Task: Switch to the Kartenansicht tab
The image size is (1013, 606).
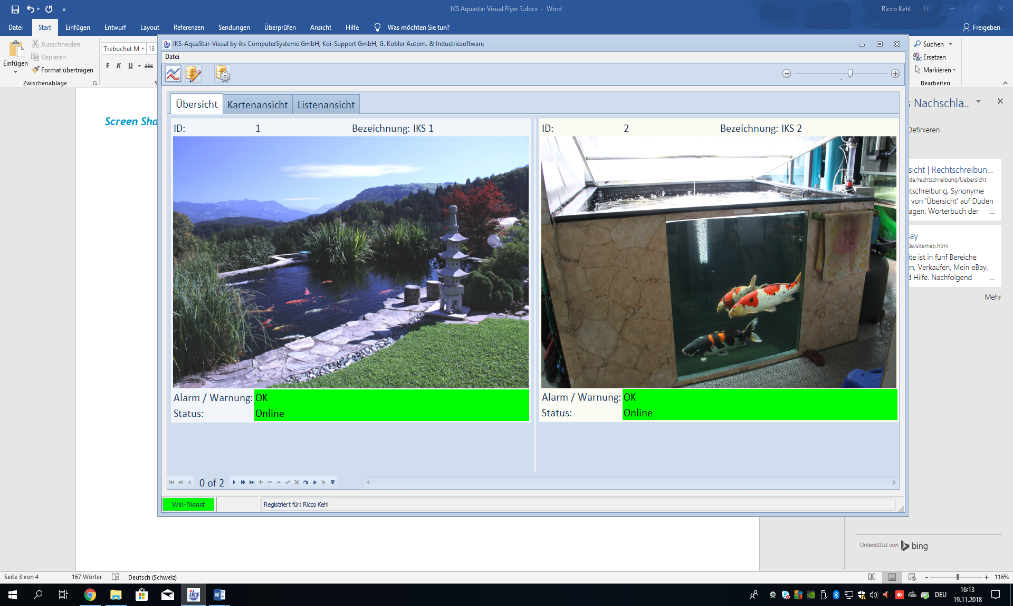Action: click(258, 105)
